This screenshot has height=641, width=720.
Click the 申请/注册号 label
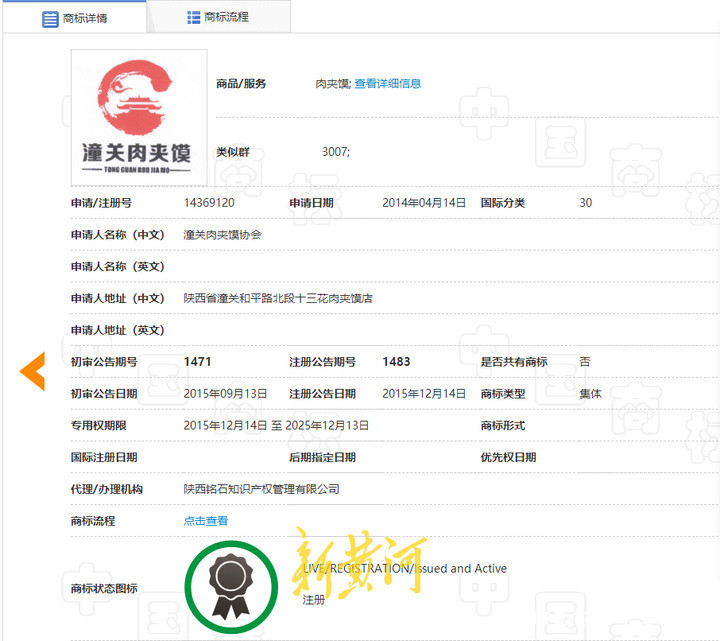[101, 203]
